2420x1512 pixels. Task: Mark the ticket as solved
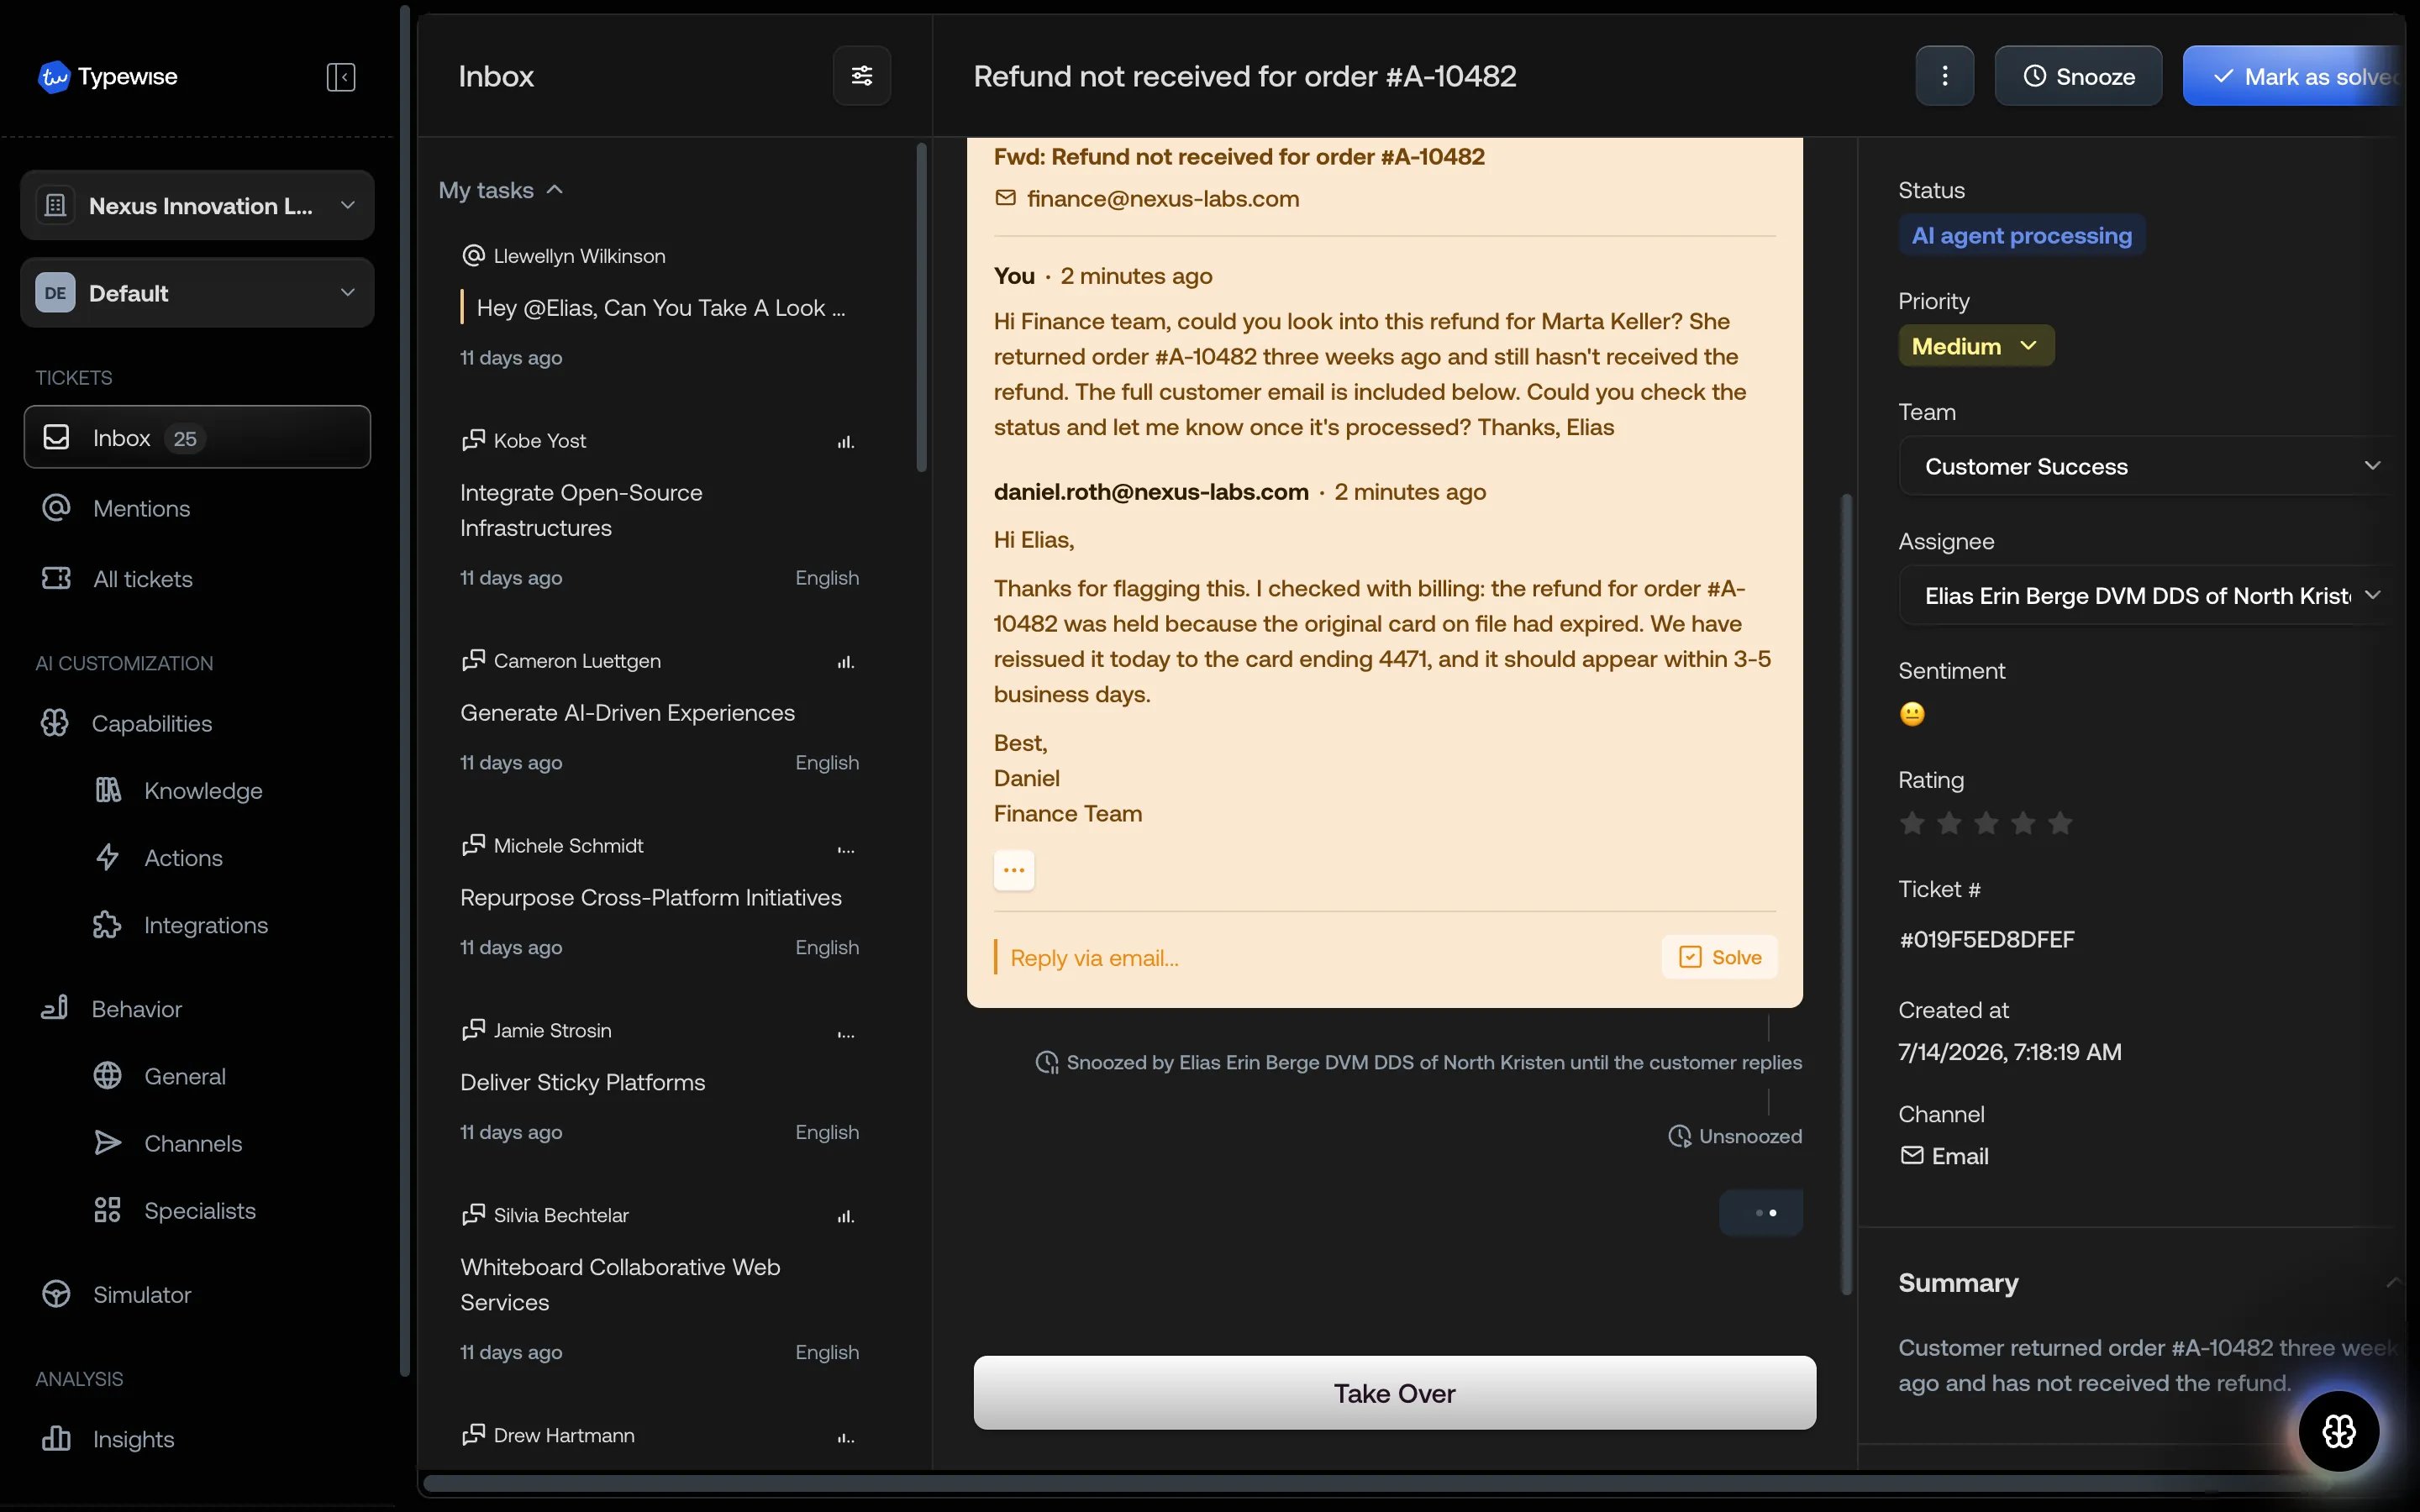tap(2294, 76)
